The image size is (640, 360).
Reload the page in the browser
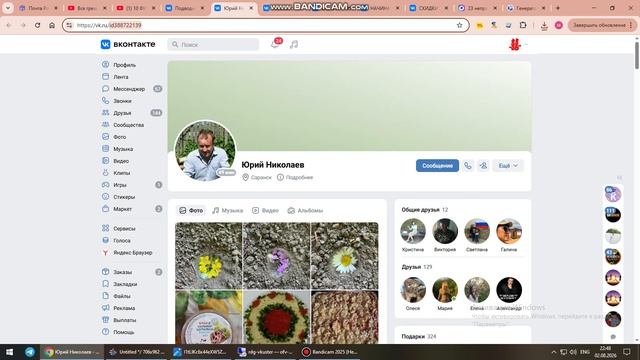pyautogui.click(x=37, y=25)
